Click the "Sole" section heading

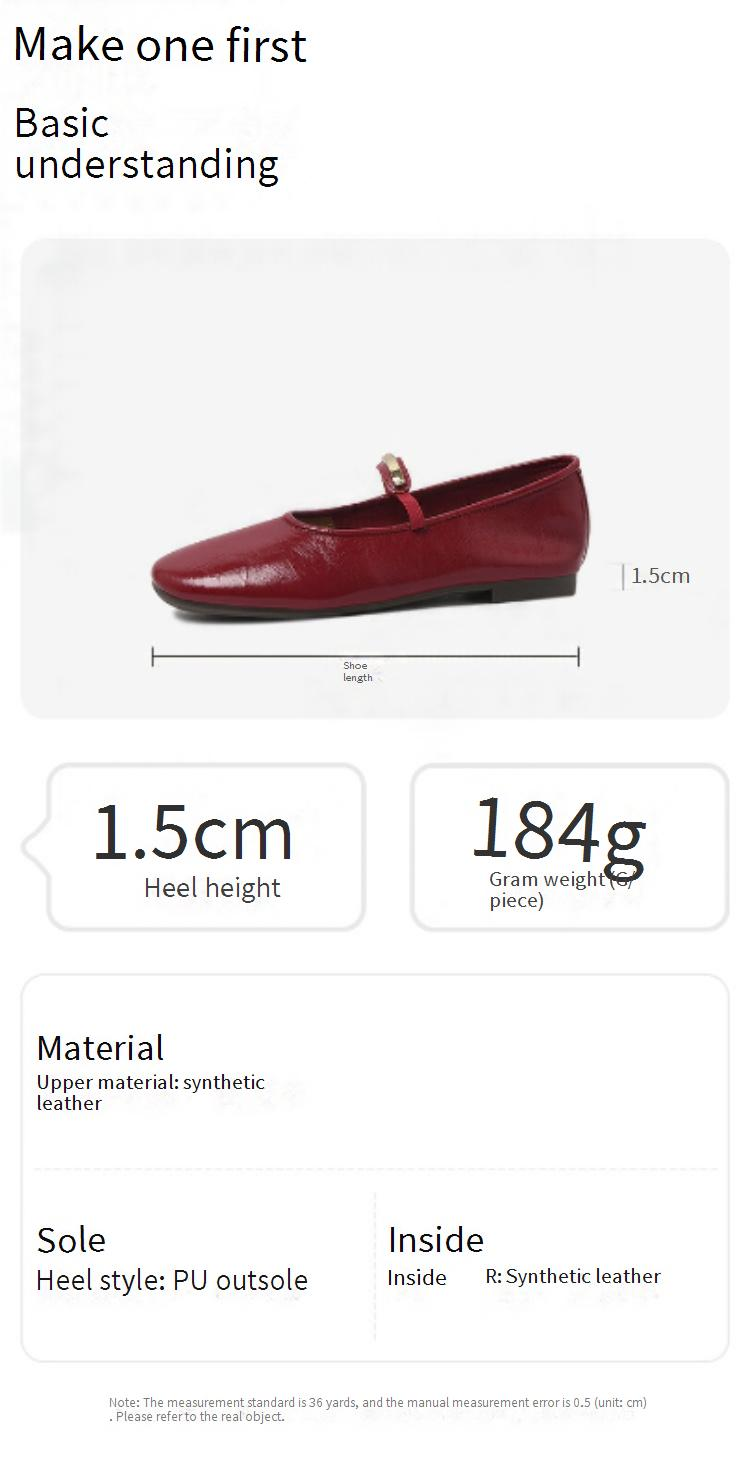[x=71, y=1240]
